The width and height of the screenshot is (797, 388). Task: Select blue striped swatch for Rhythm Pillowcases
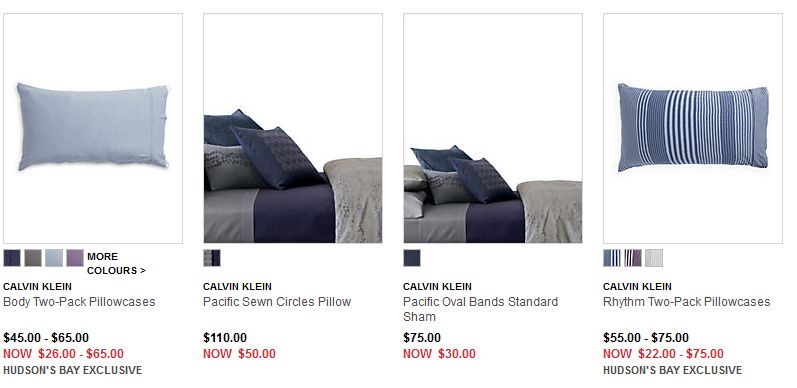(x=612, y=258)
